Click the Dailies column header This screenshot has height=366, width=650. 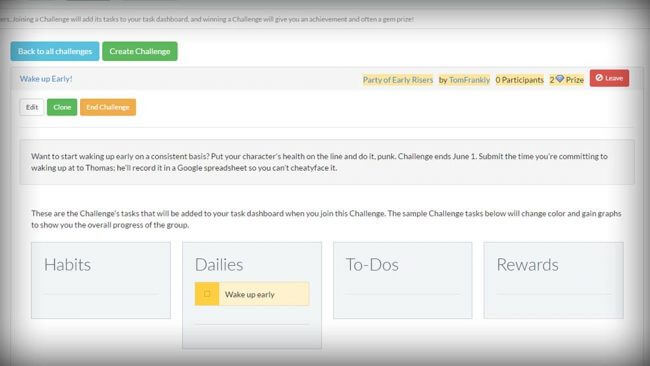219,264
